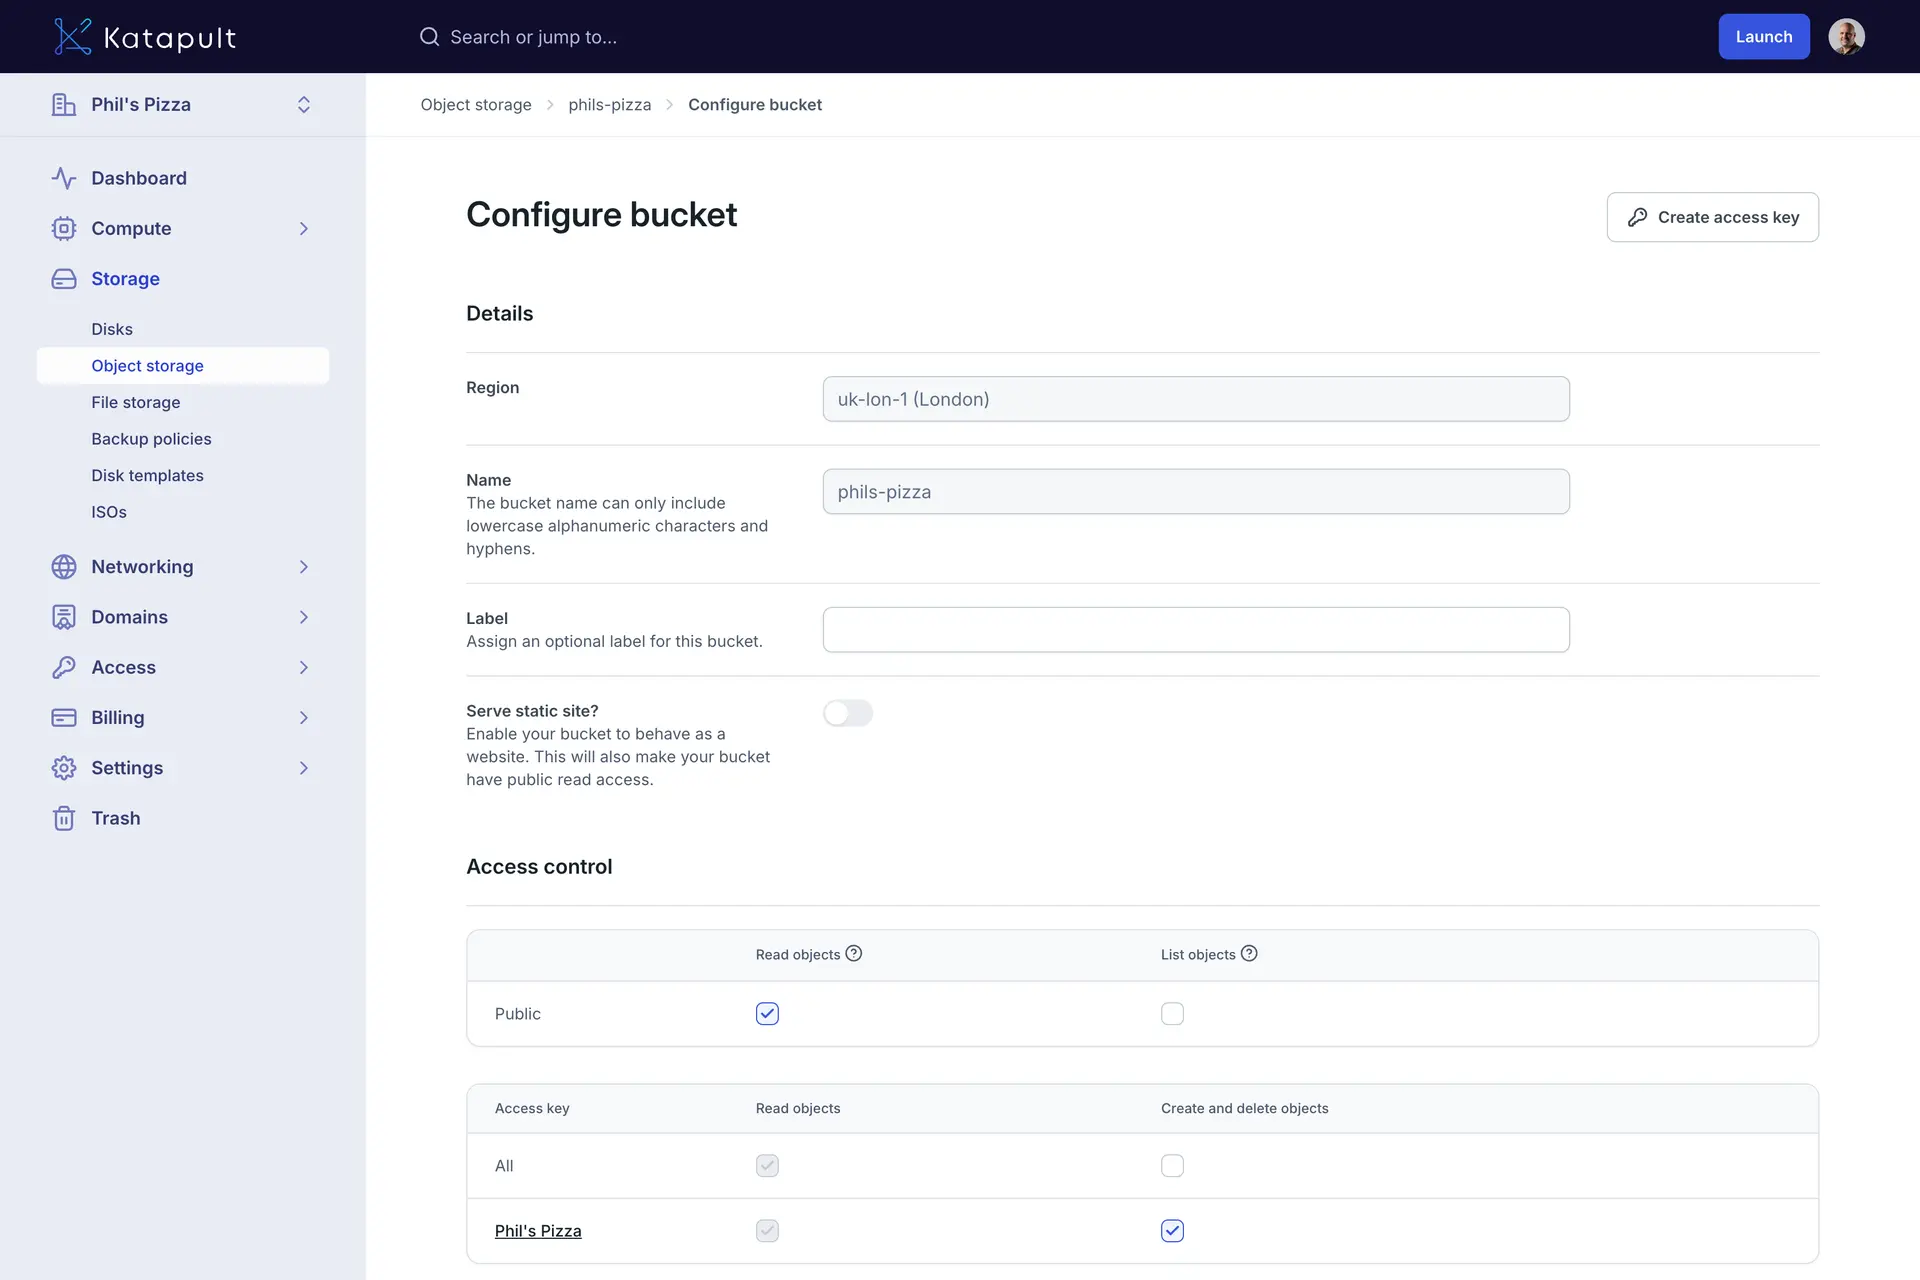Select the Compute section icon
Viewport: 1920px width, 1280px height.
(63, 228)
